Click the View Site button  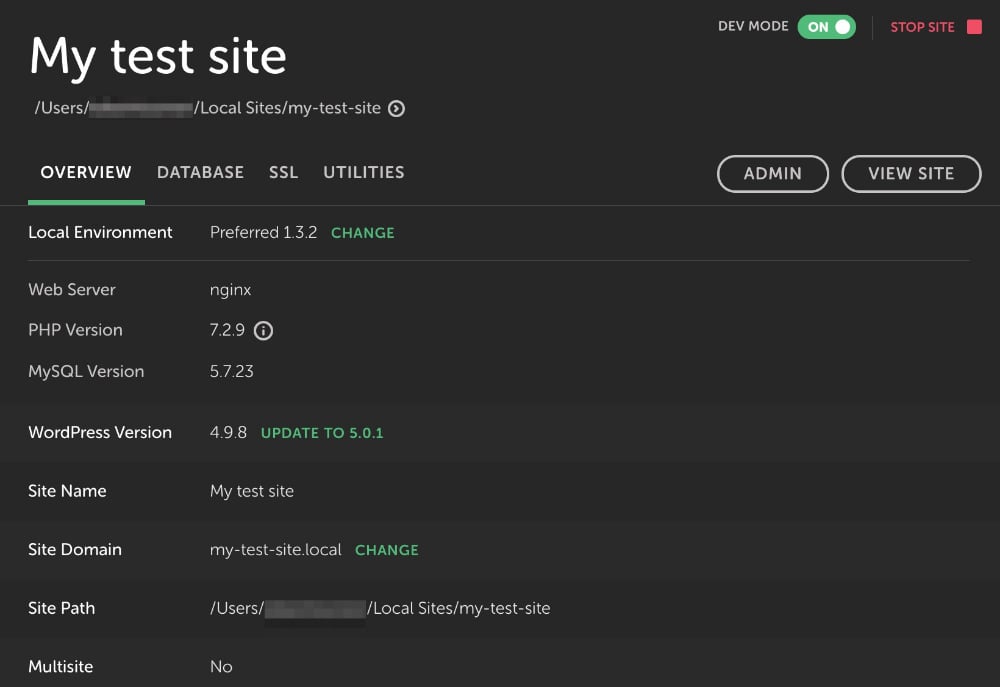point(911,173)
